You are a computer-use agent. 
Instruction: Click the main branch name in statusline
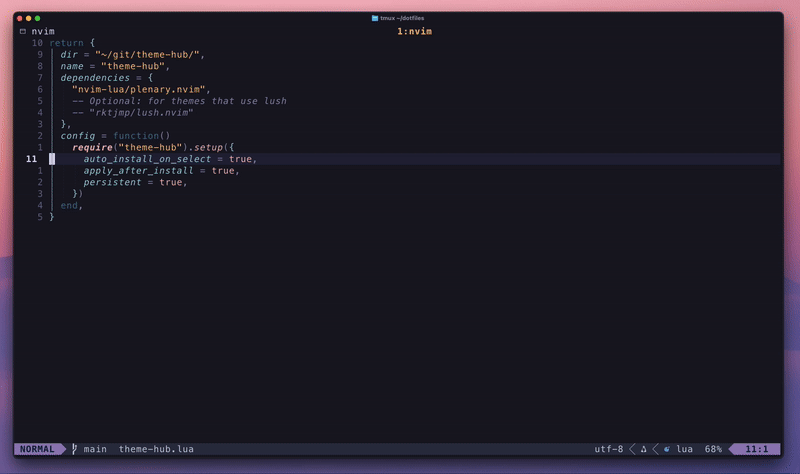pos(95,449)
